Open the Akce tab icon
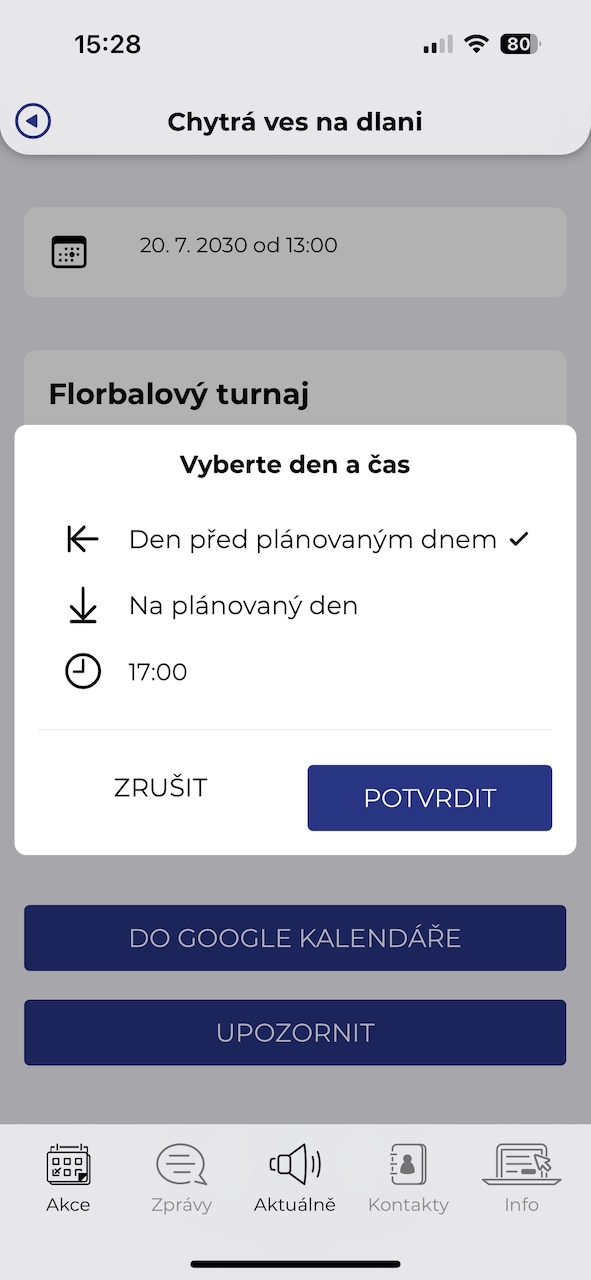591x1280 pixels. click(x=69, y=1165)
